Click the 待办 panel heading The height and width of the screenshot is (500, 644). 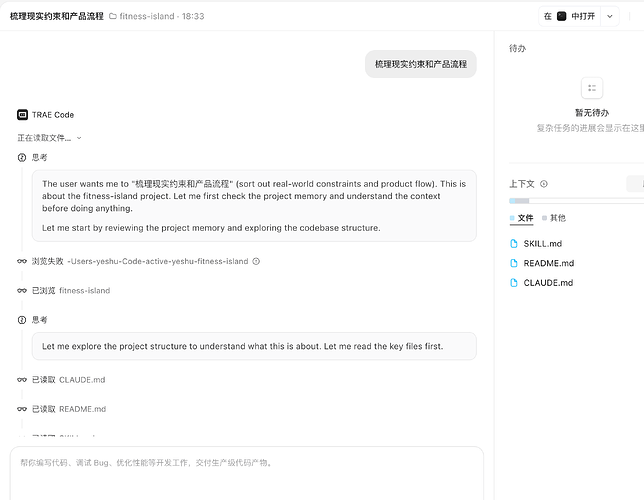(x=518, y=48)
